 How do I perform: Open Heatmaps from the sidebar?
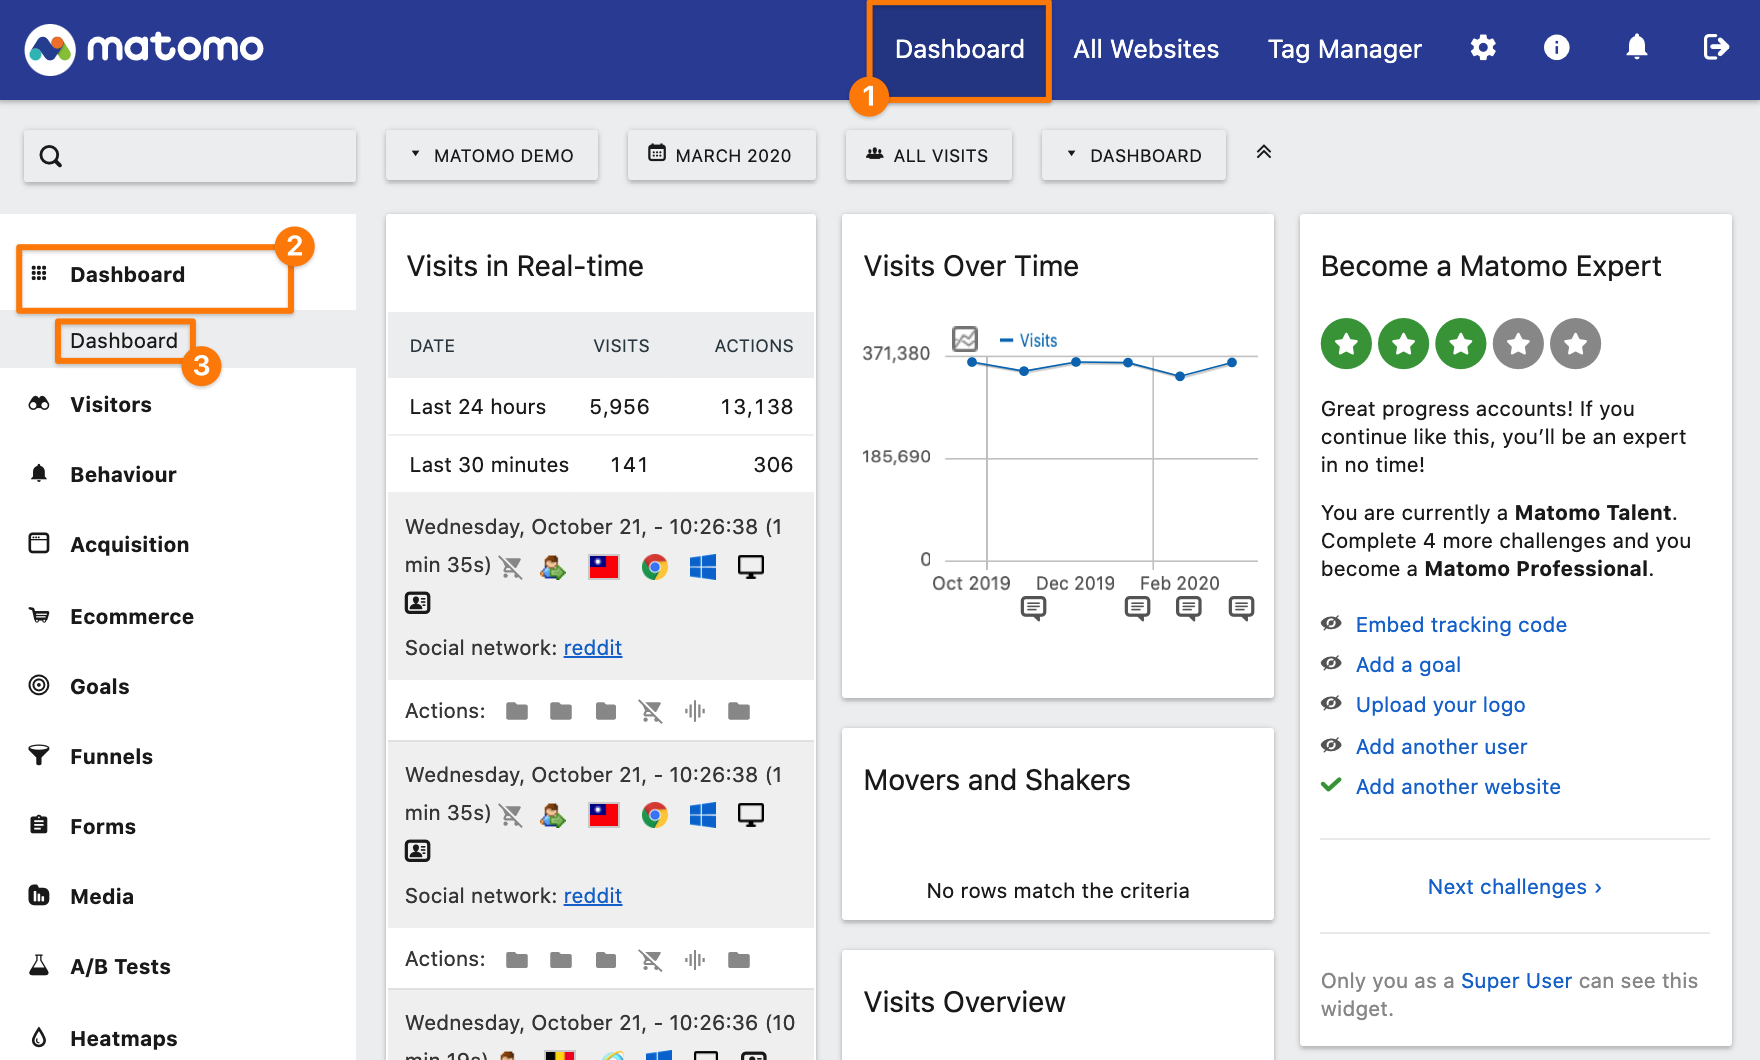tap(123, 1038)
